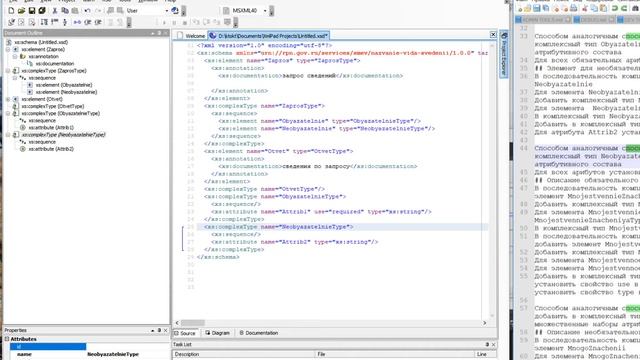Select xs:element (Neobyazatelnie) in outline
The height and width of the screenshot is (360, 640).
(66, 92)
